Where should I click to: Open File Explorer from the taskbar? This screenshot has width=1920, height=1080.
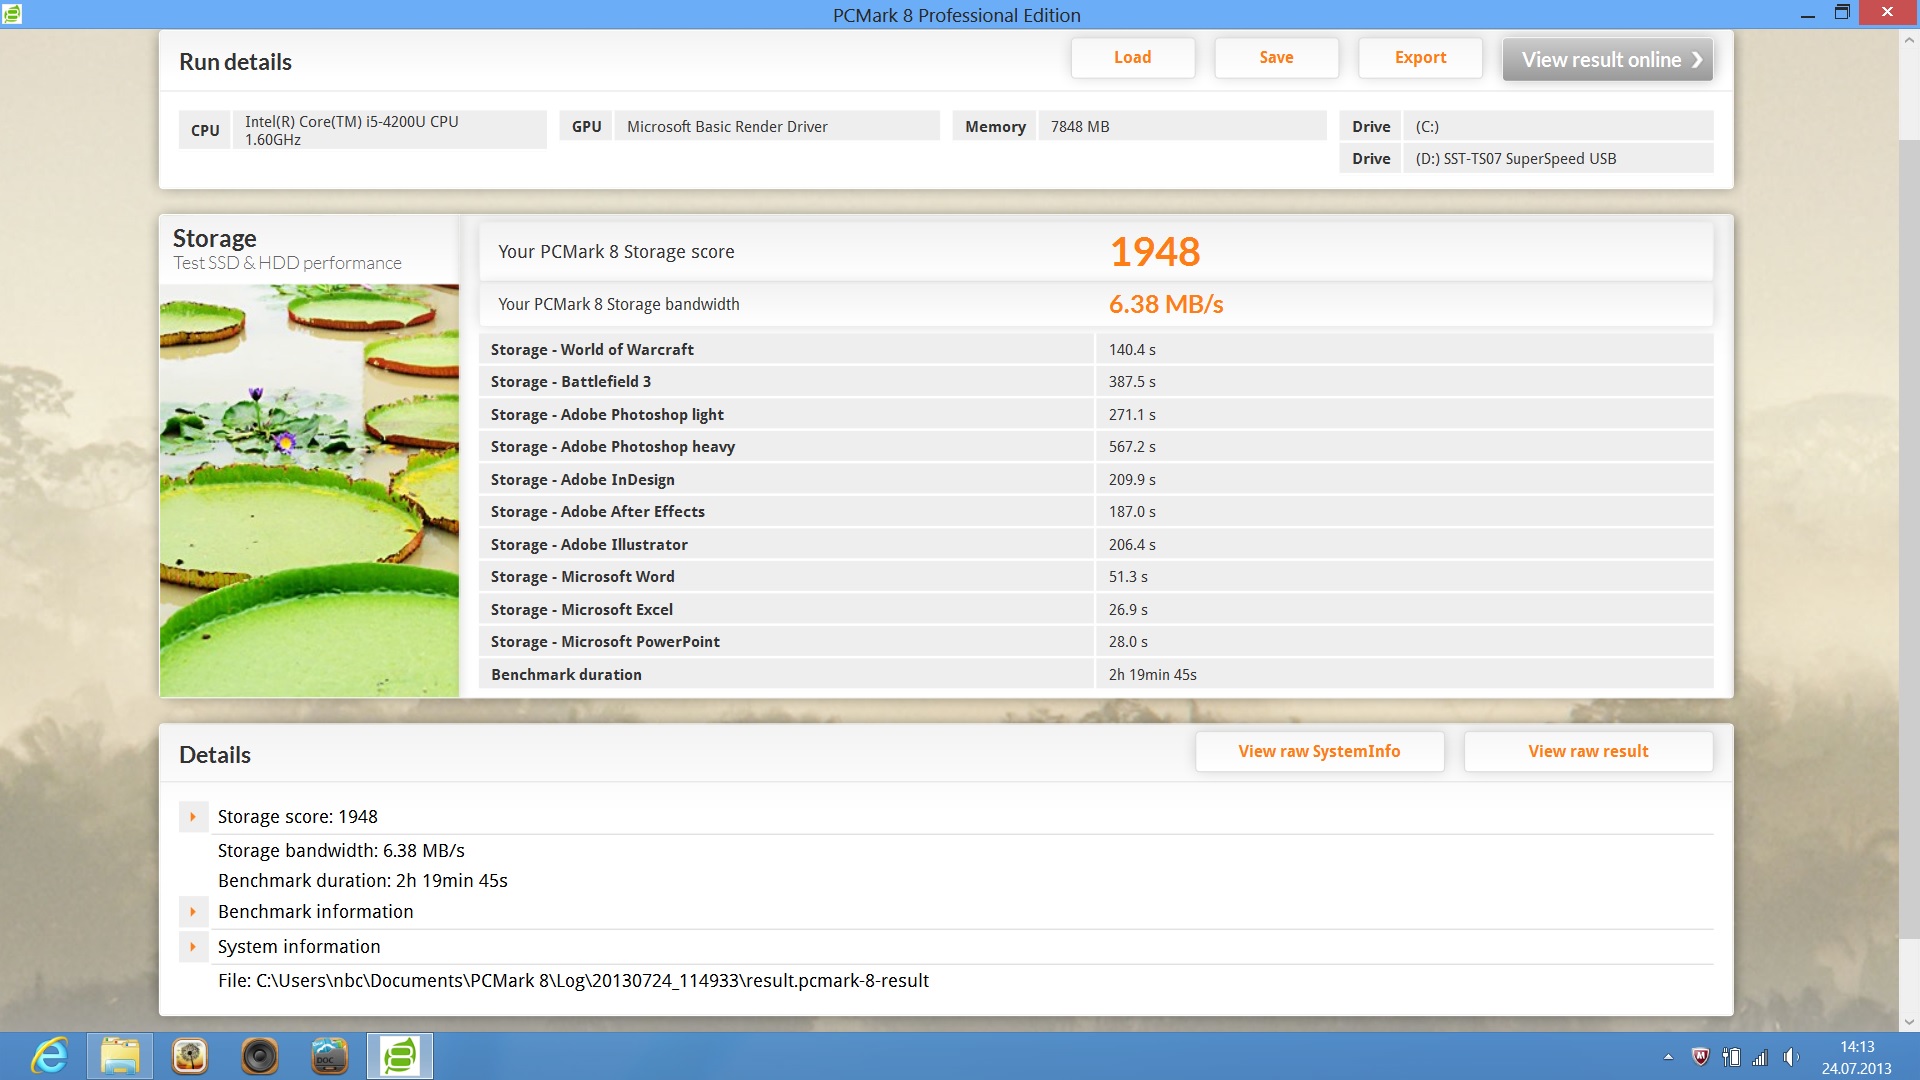(120, 1056)
